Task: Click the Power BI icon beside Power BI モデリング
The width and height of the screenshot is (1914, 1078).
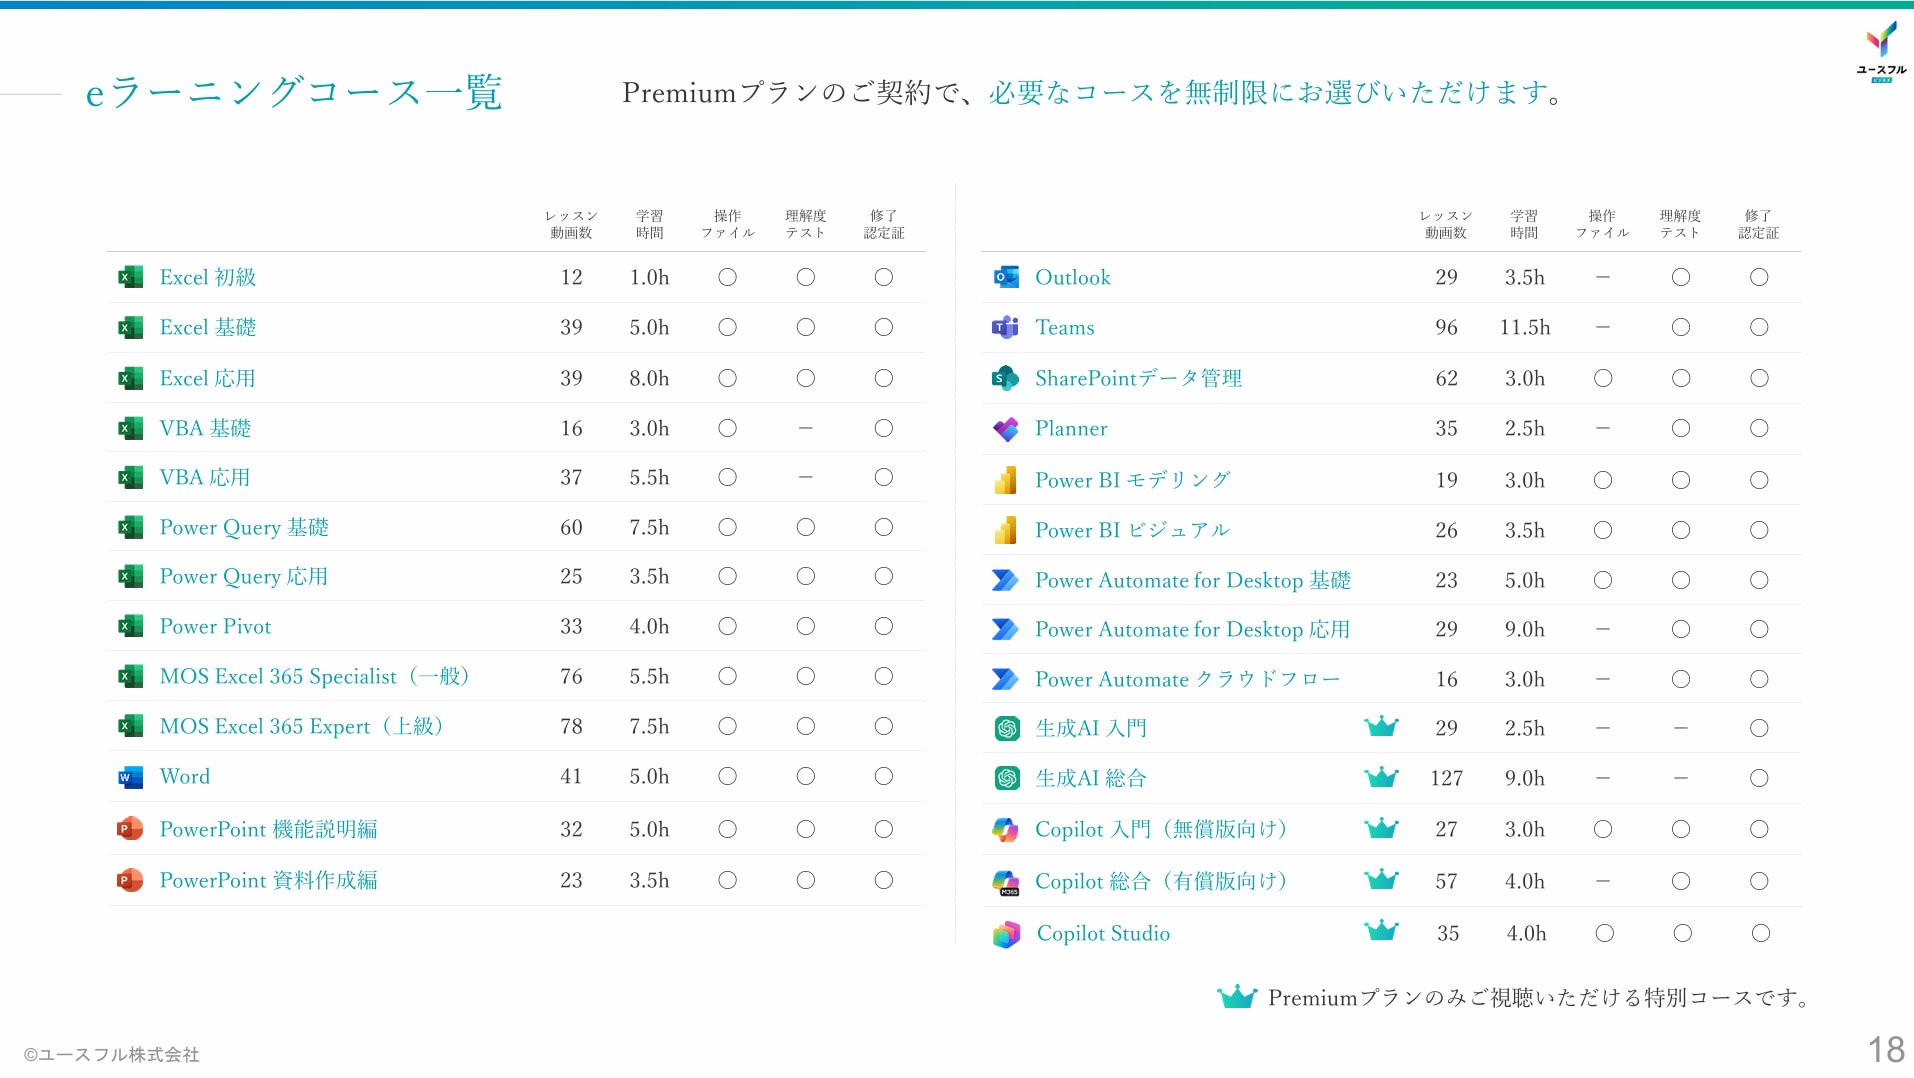Action: coord(1005,480)
